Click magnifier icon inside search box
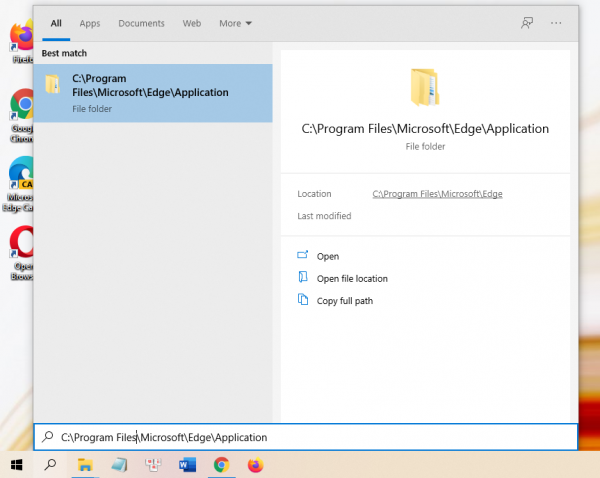The width and height of the screenshot is (600, 478). tap(48, 436)
